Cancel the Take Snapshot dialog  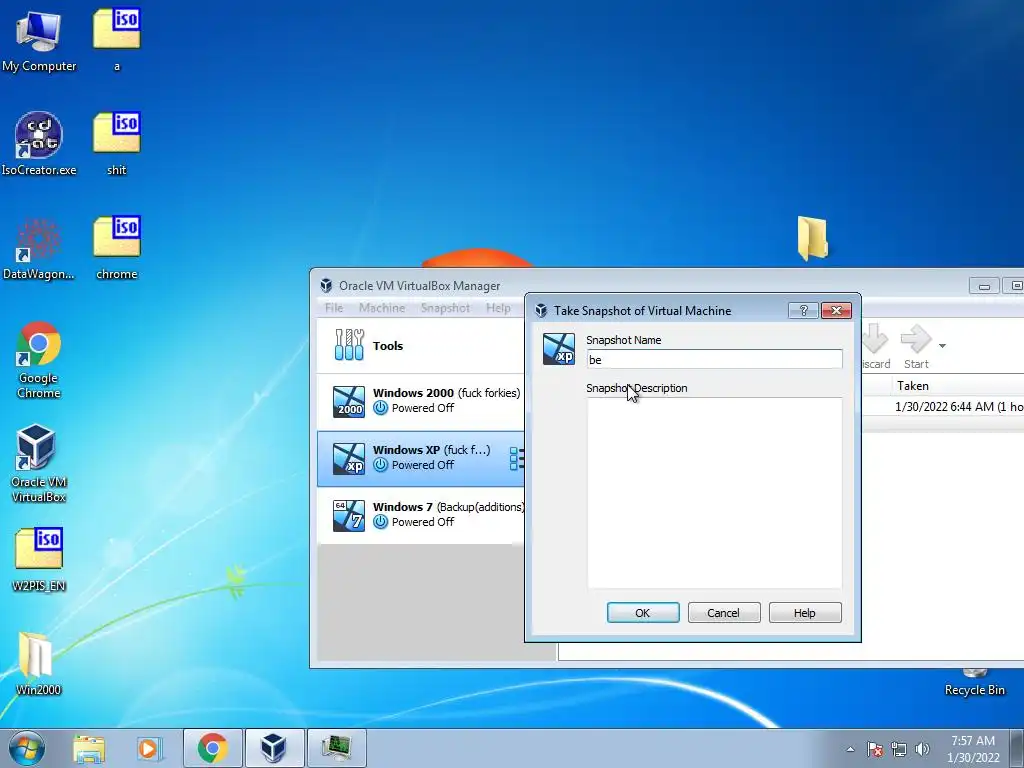click(724, 613)
